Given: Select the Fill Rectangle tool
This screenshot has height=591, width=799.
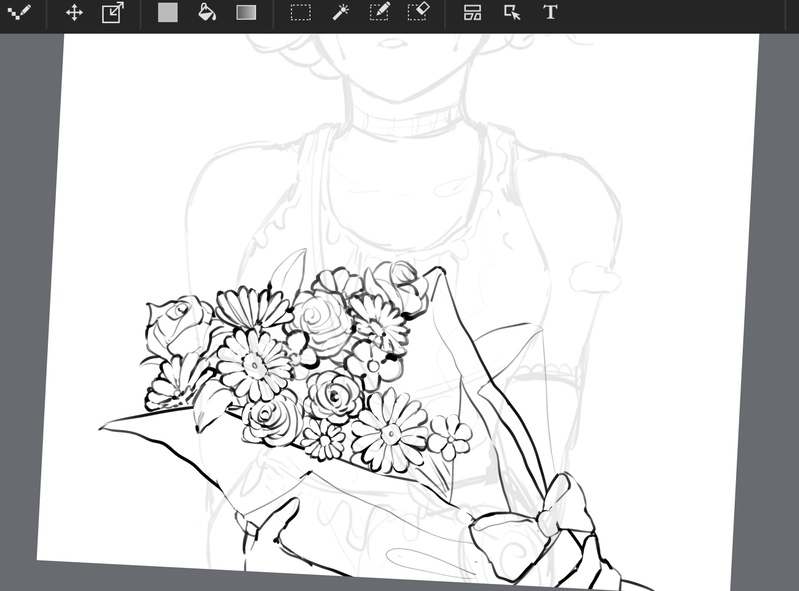Looking at the screenshot, I should point(168,12).
